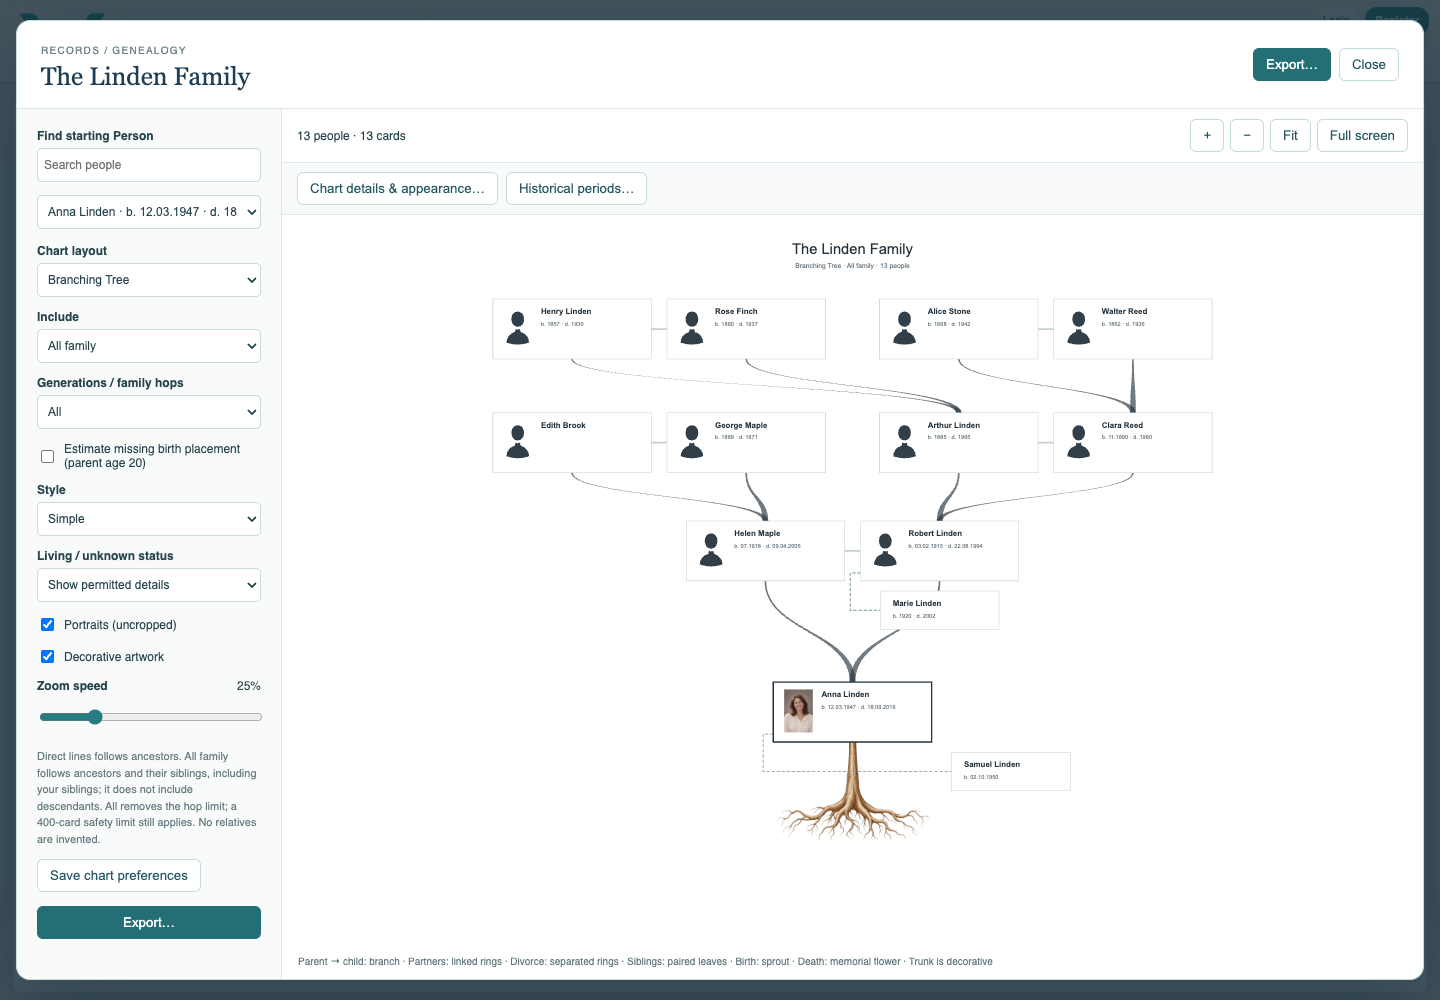Expand the Include dropdown
The image size is (1440, 1000).
click(149, 346)
